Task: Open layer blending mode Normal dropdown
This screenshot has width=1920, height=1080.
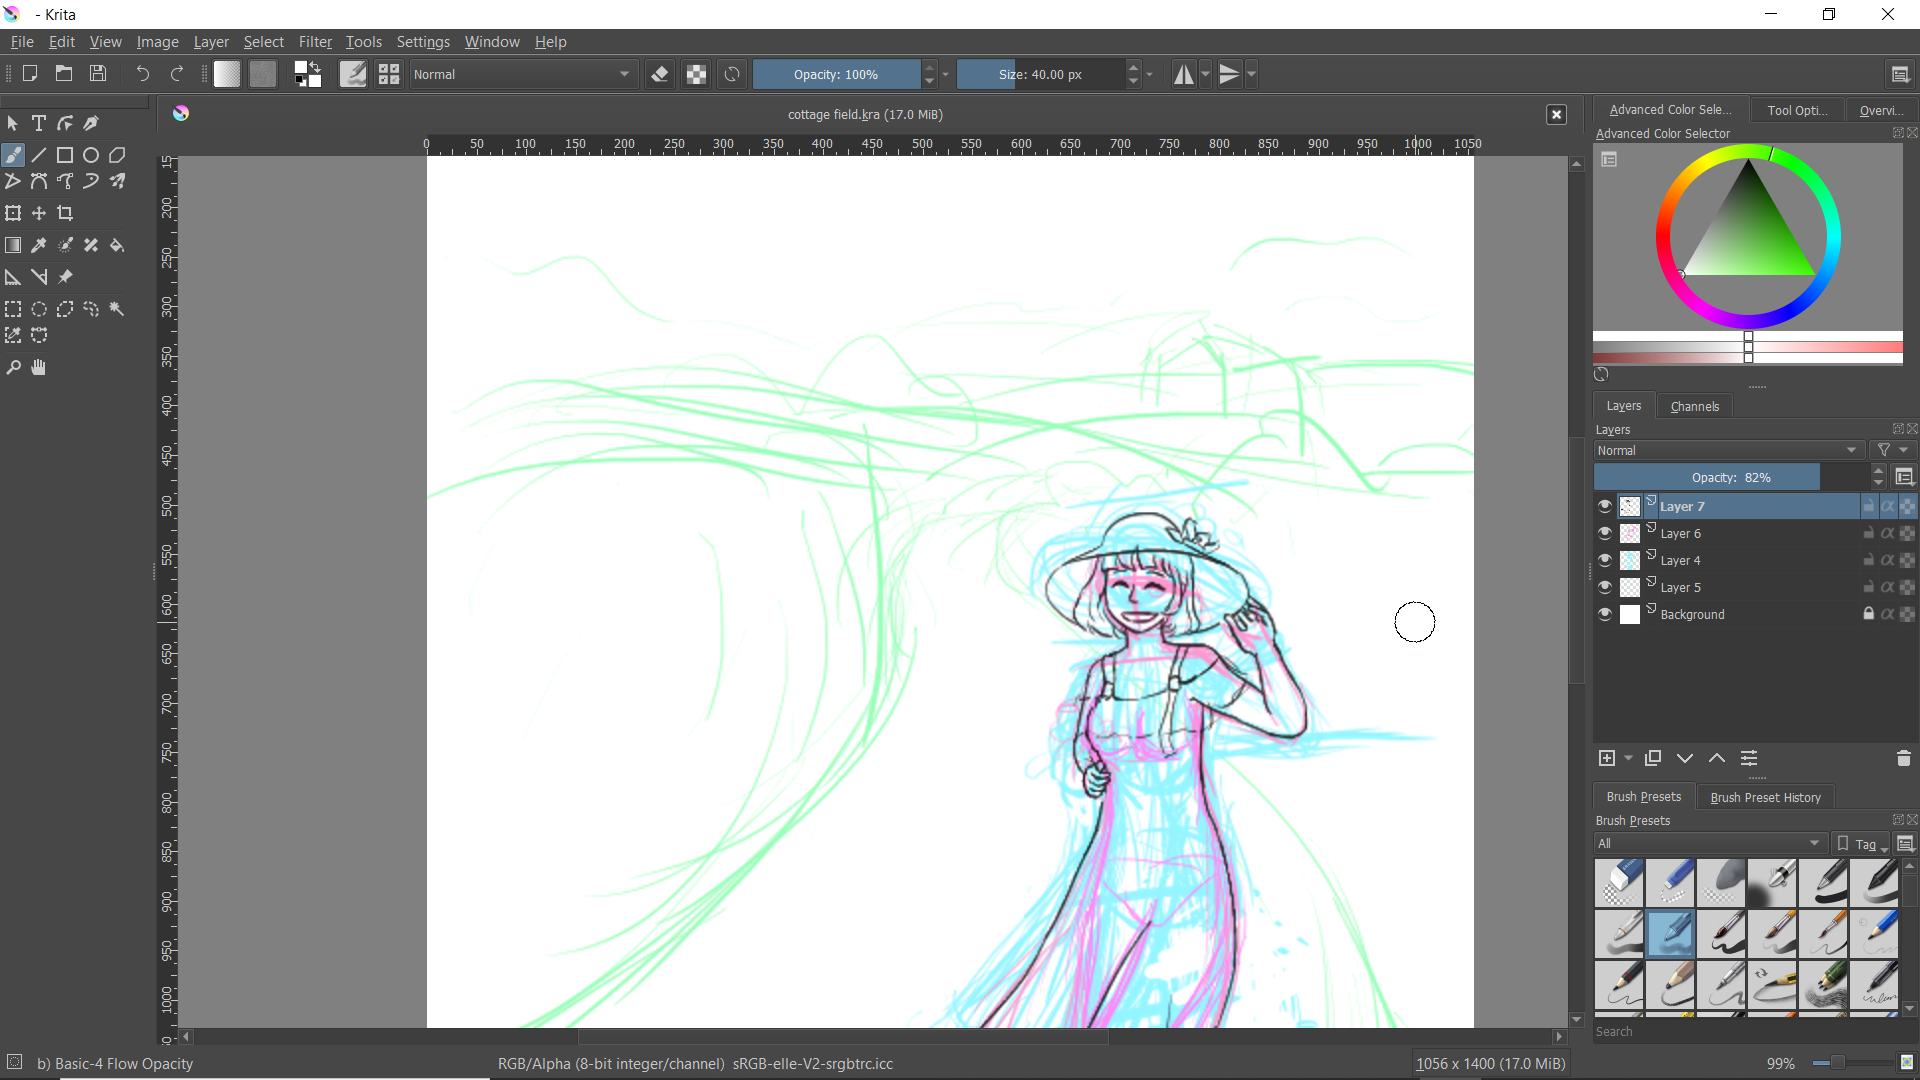Action: (1726, 450)
